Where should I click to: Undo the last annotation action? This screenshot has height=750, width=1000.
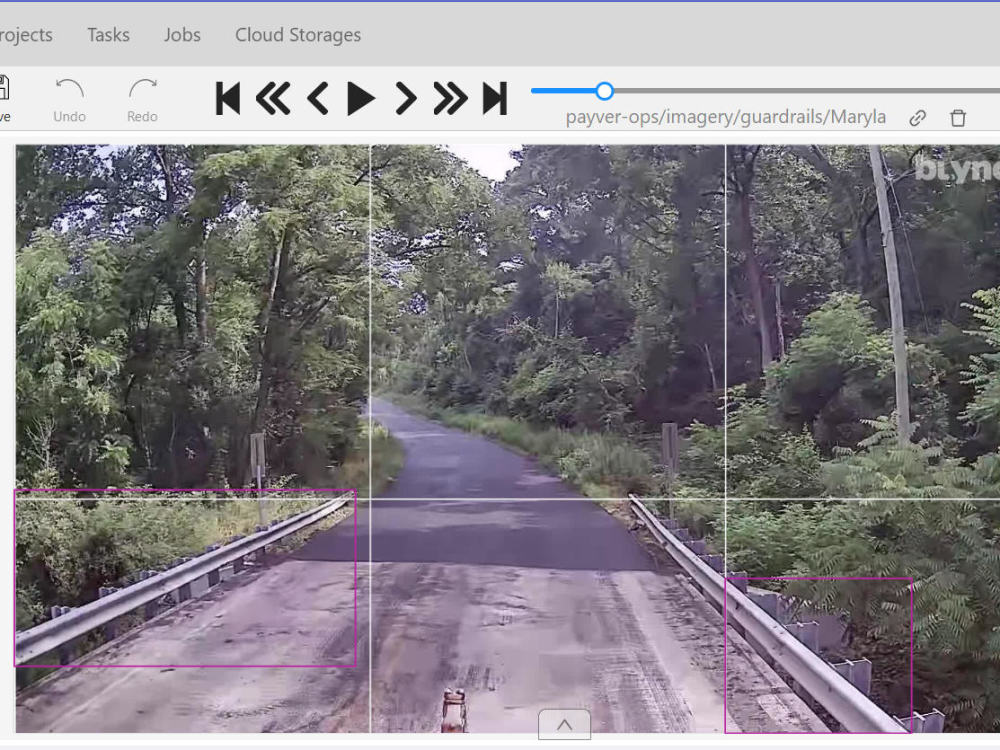point(70,100)
